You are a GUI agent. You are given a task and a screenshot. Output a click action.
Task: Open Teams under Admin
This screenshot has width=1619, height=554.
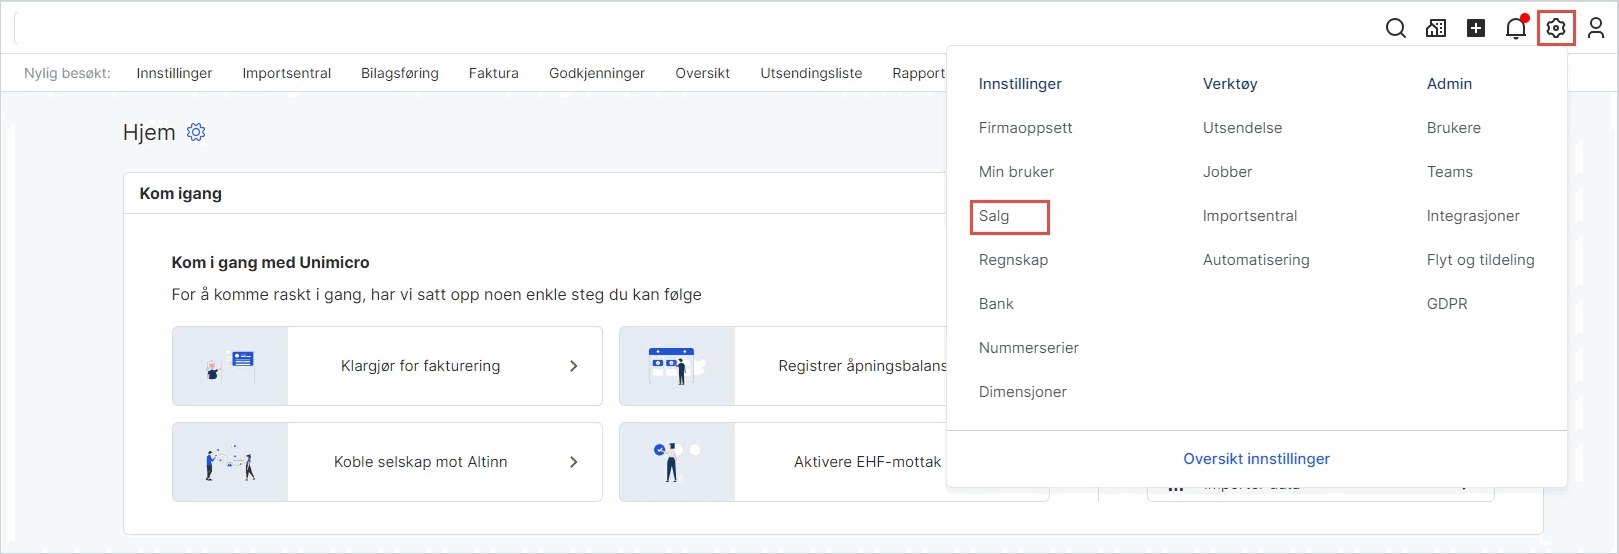point(1449,172)
